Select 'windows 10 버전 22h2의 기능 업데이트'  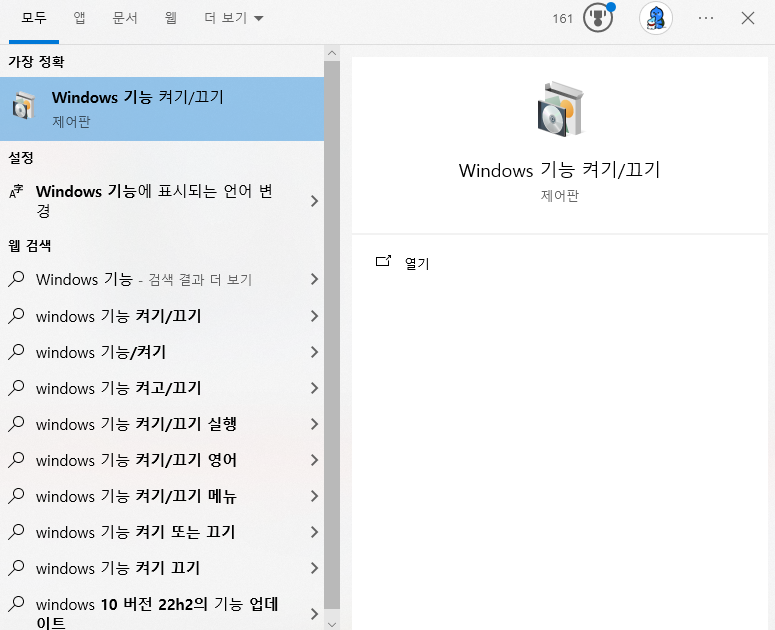point(162,611)
